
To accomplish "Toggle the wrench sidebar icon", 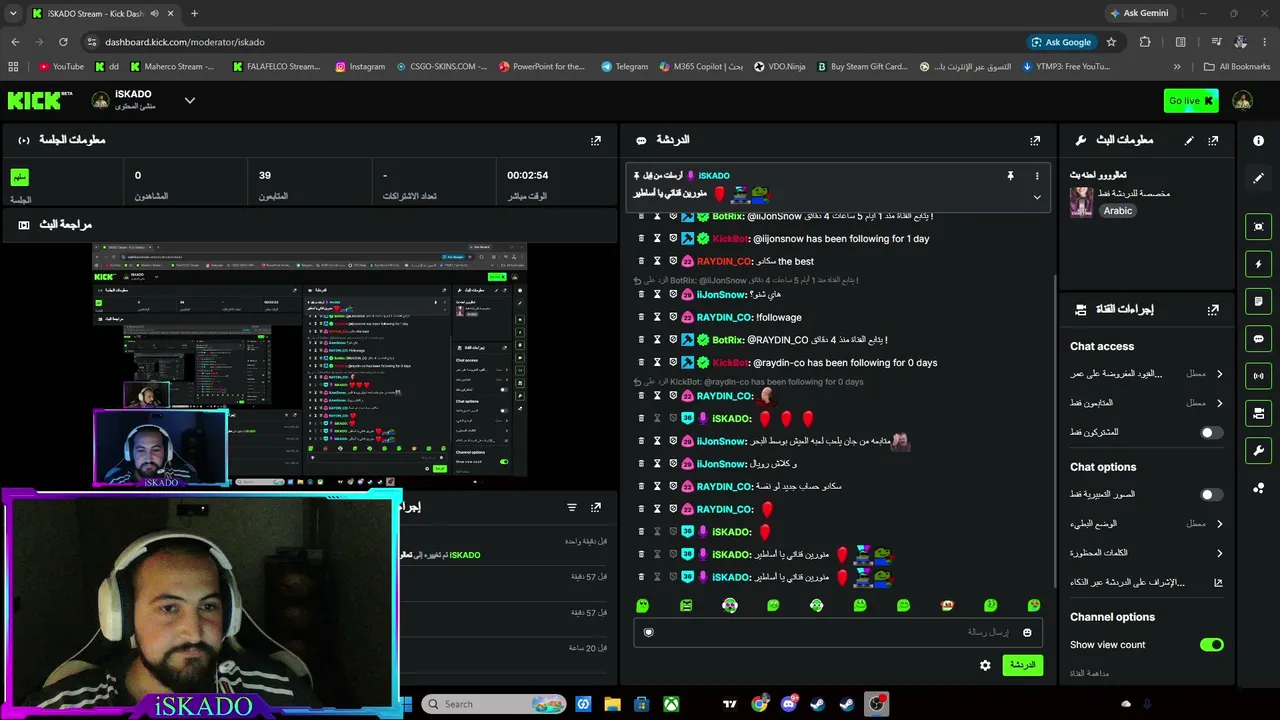I will 1258,450.
